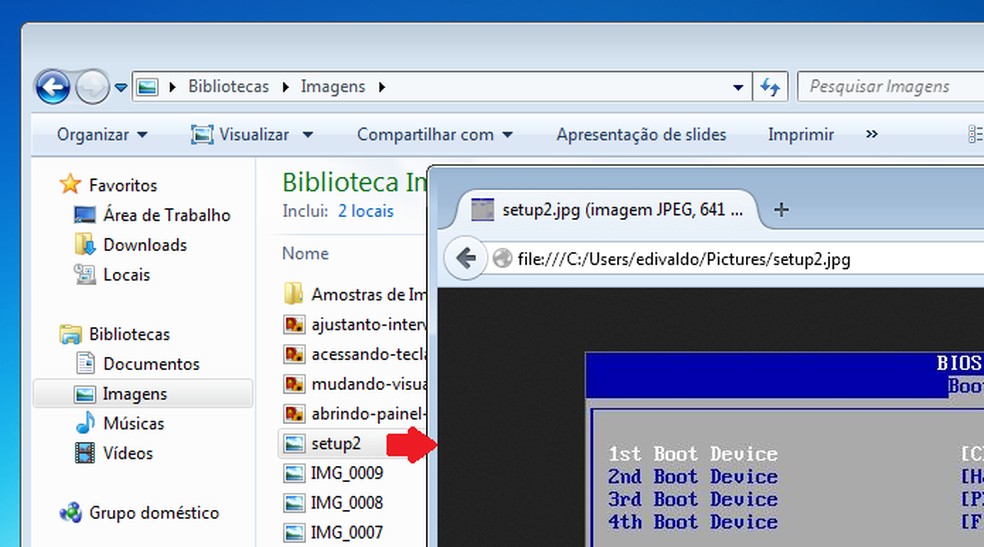This screenshot has width=984, height=547.
Task: Click Explorer's greyed forward arrow button
Action: click(92, 87)
